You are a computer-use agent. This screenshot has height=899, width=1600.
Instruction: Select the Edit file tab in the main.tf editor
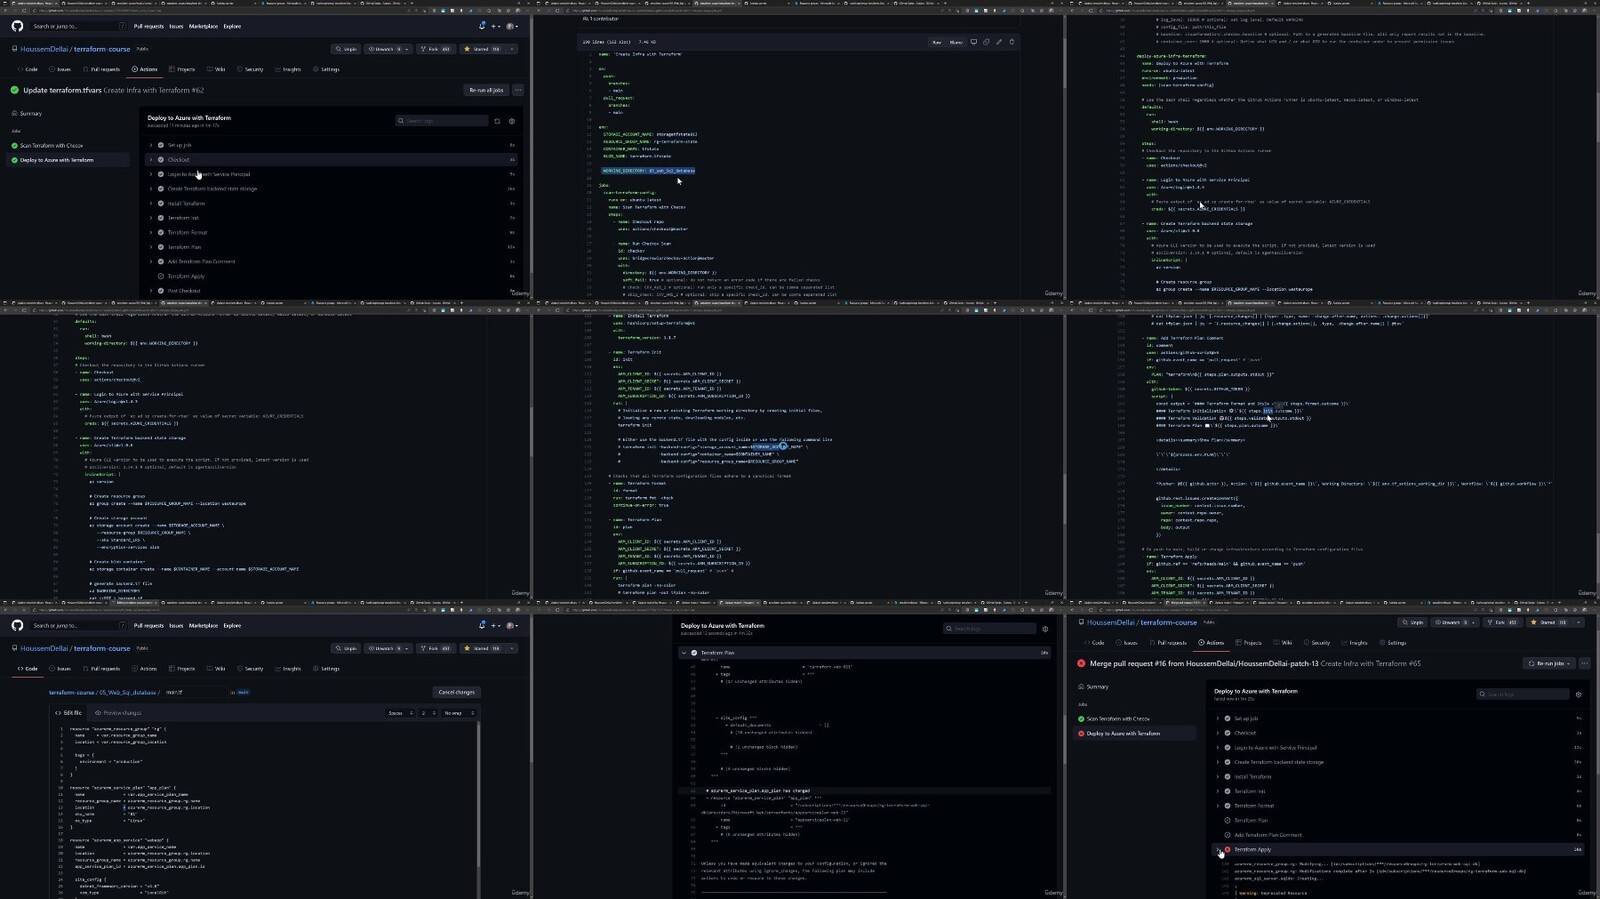[x=69, y=713]
